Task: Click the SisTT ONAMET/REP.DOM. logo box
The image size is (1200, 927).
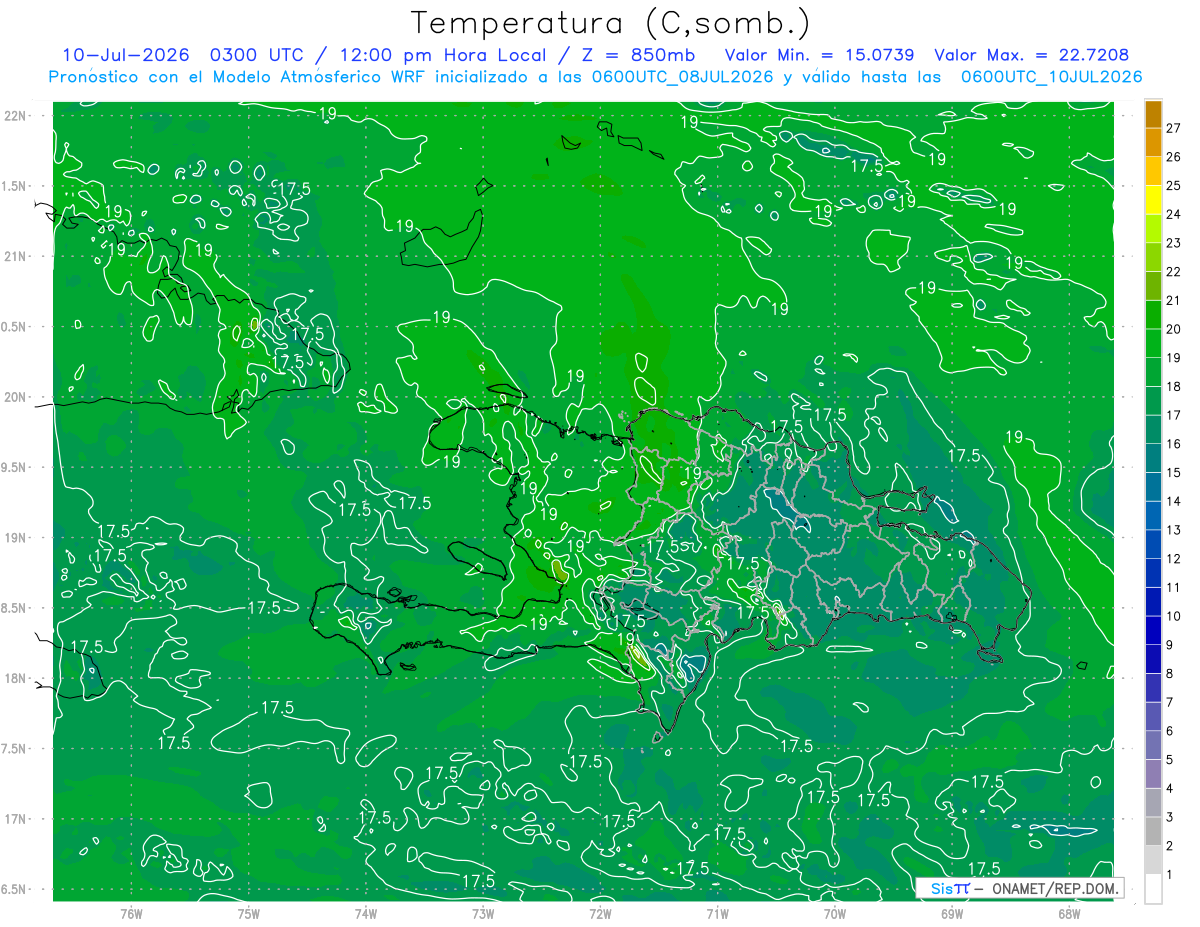Action: pyautogui.click(x=1019, y=888)
